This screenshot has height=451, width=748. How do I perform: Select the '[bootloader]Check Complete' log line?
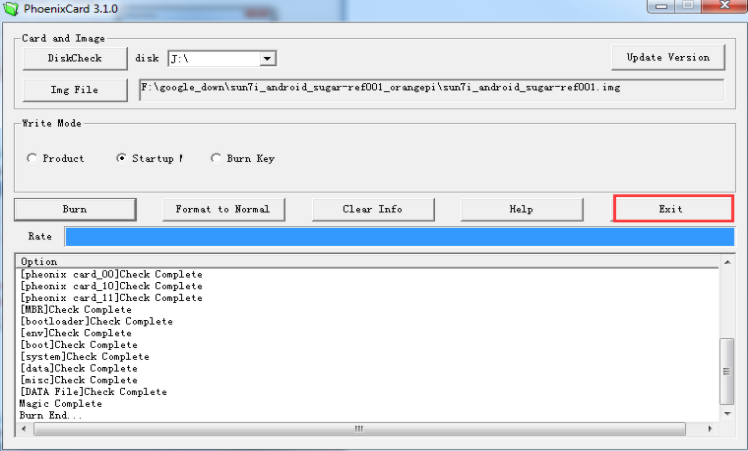96,321
